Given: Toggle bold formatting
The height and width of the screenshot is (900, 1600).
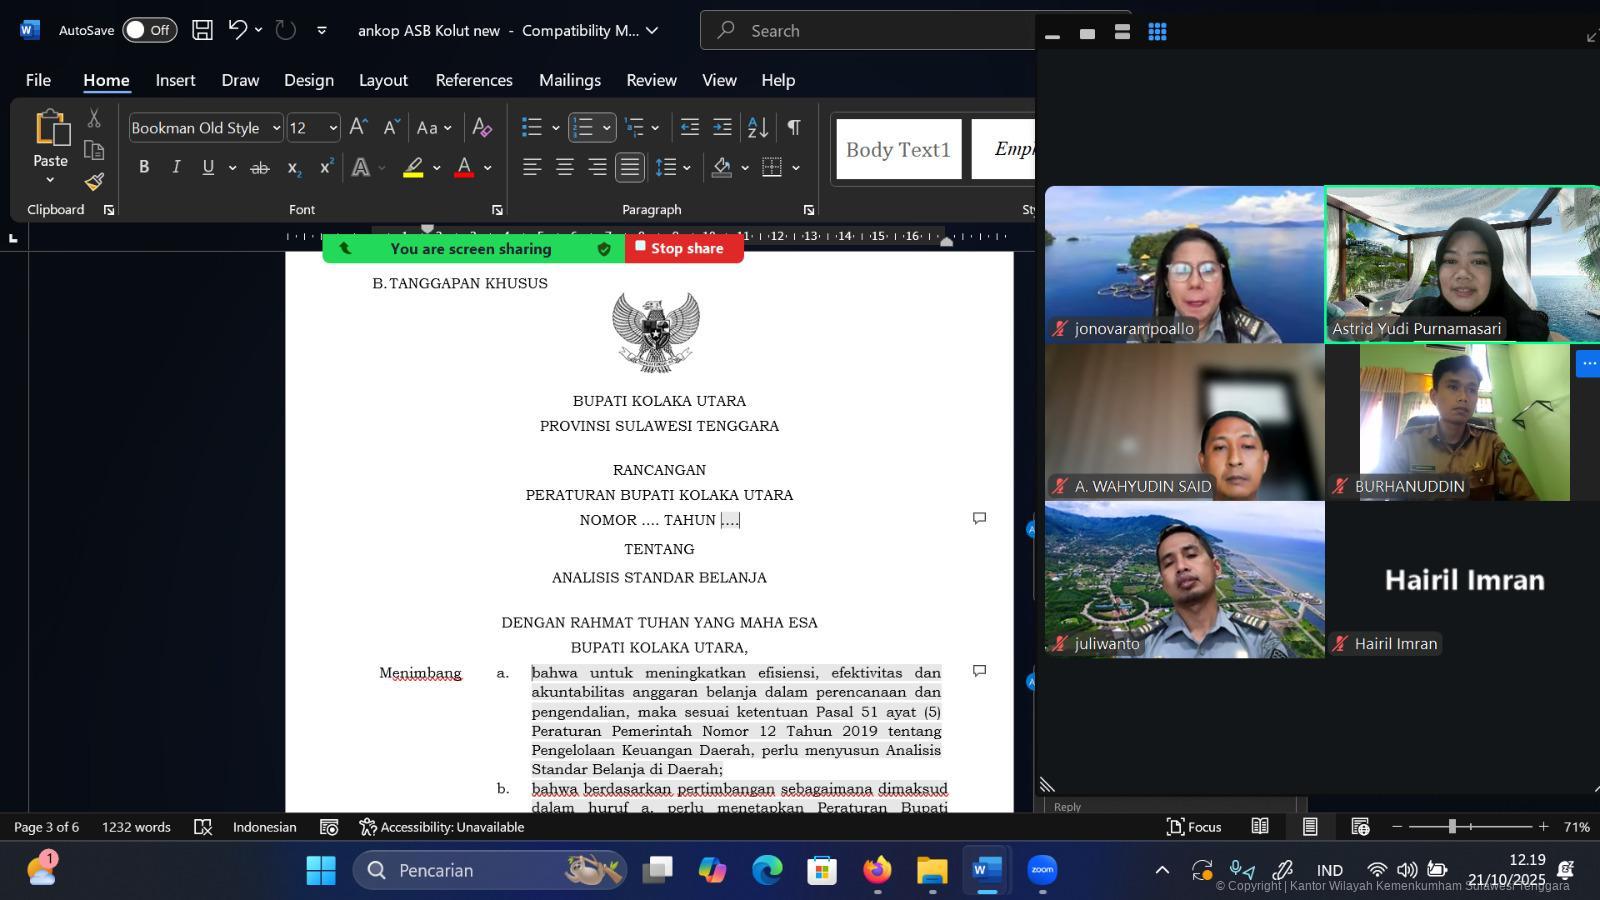Looking at the screenshot, I should (144, 167).
